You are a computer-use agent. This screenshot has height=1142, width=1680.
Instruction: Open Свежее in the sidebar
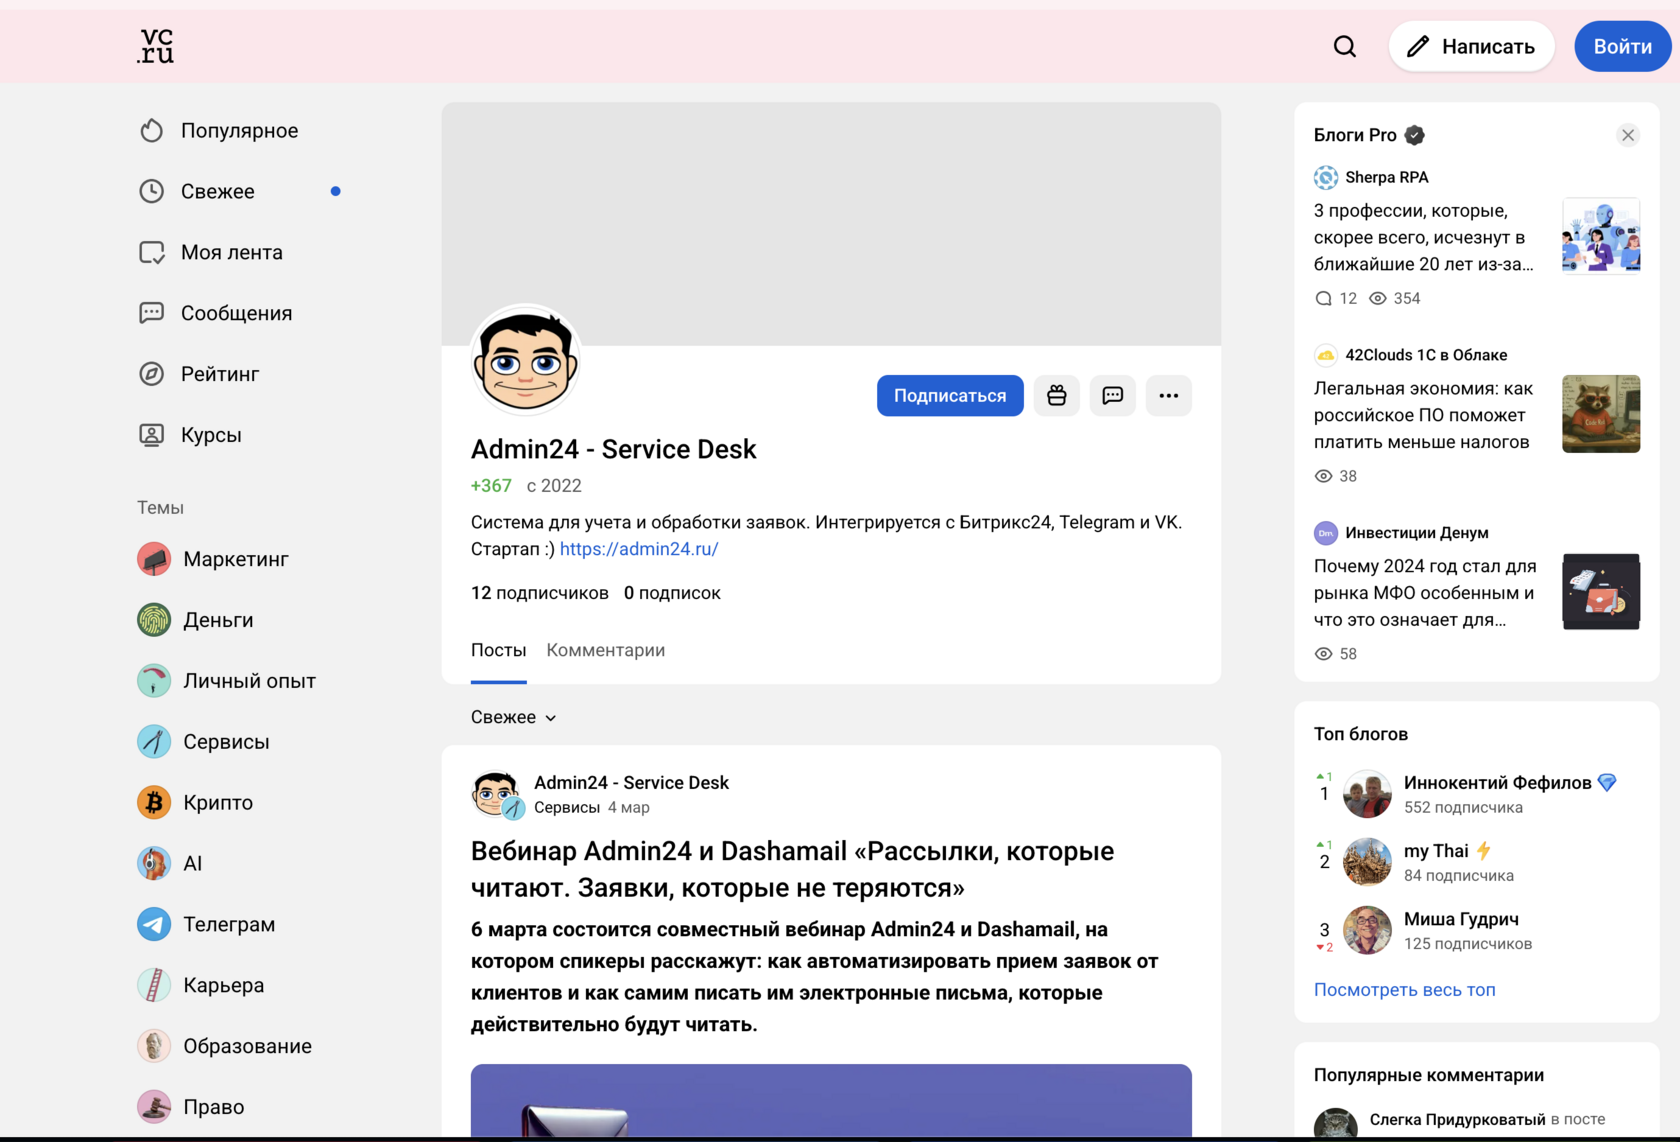[x=240, y=191]
